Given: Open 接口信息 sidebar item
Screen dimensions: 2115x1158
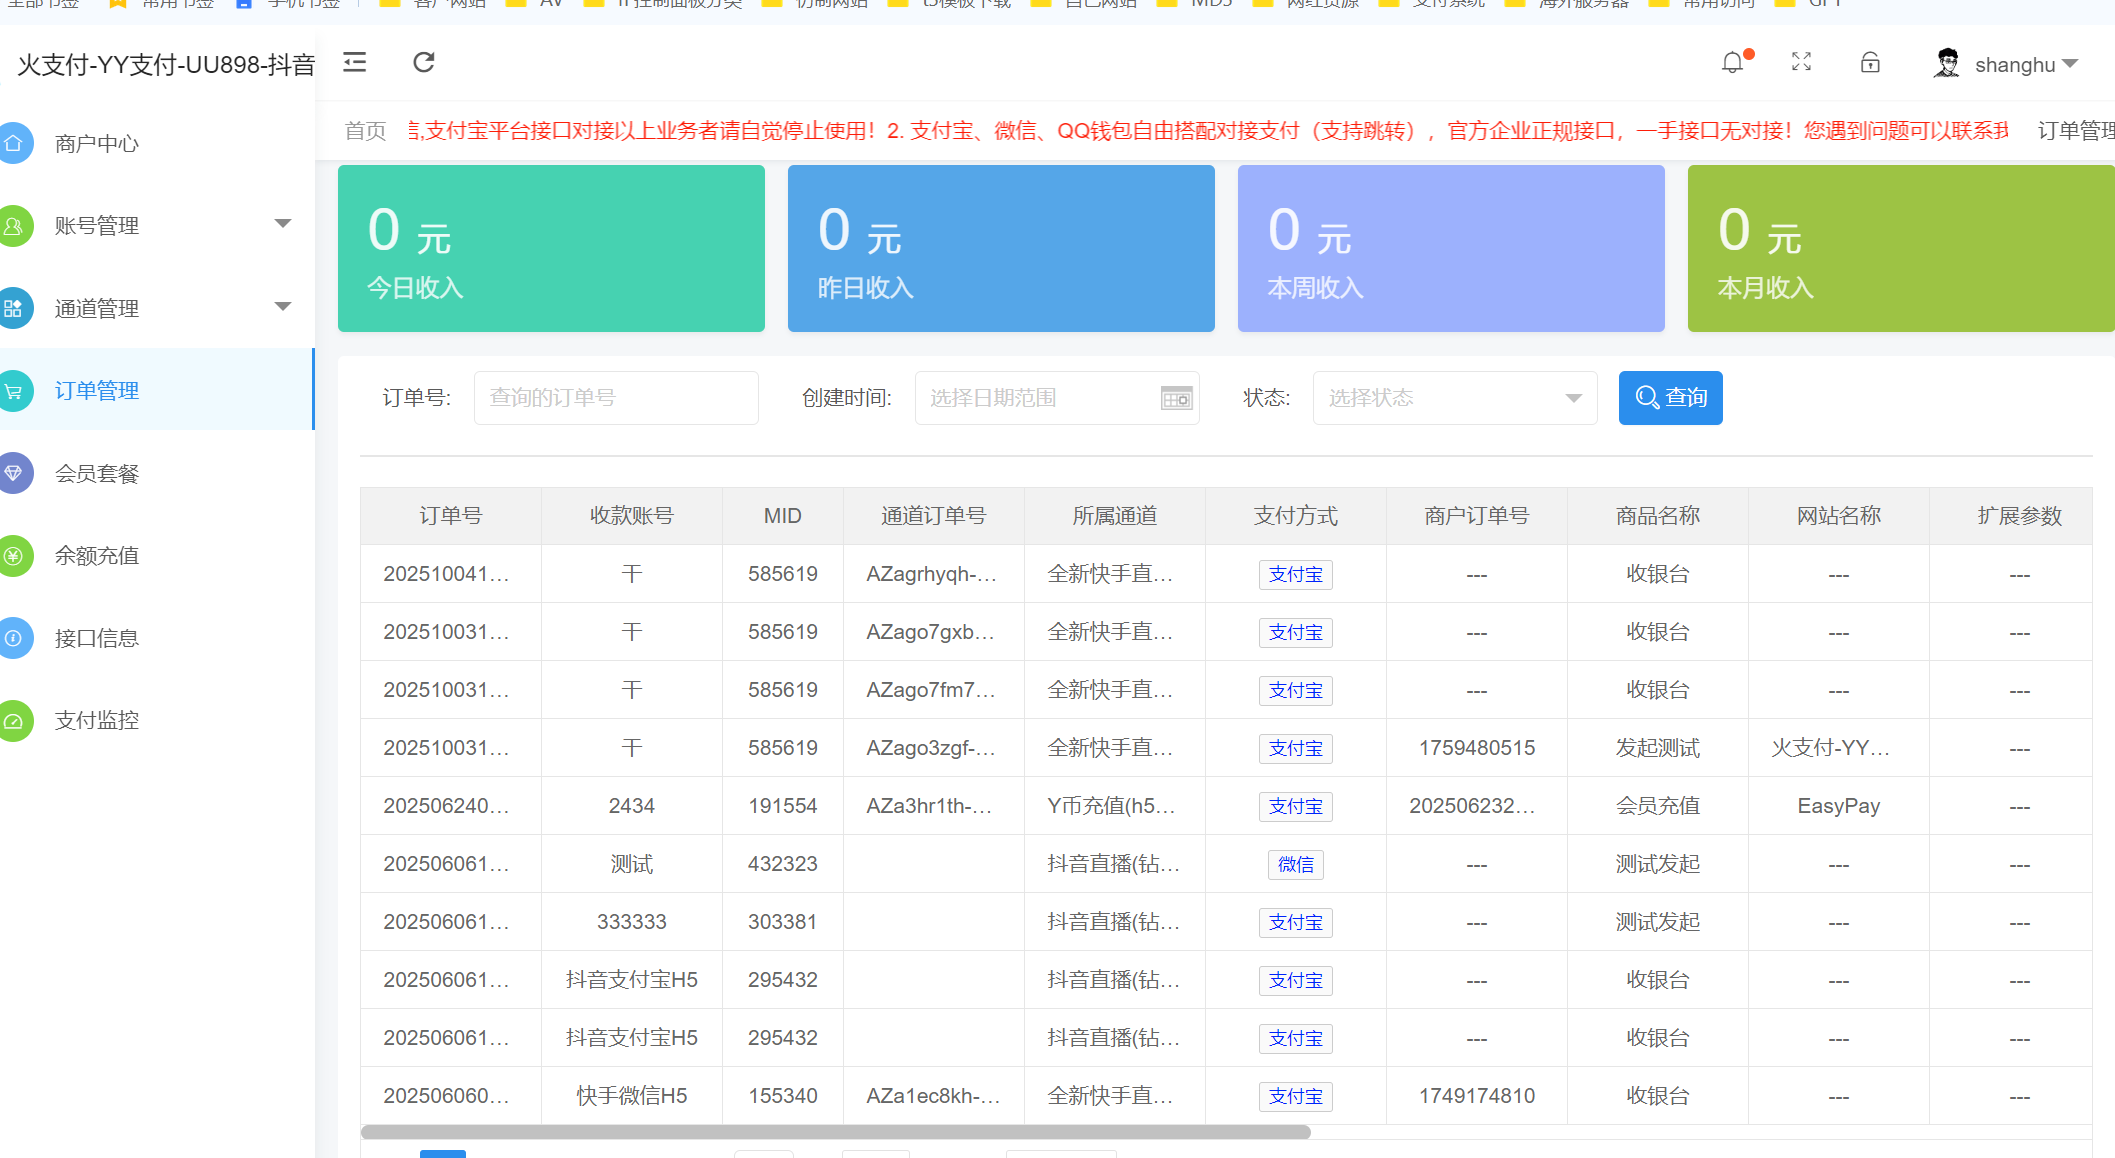Looking at the screenshot, I should (97, 638).
